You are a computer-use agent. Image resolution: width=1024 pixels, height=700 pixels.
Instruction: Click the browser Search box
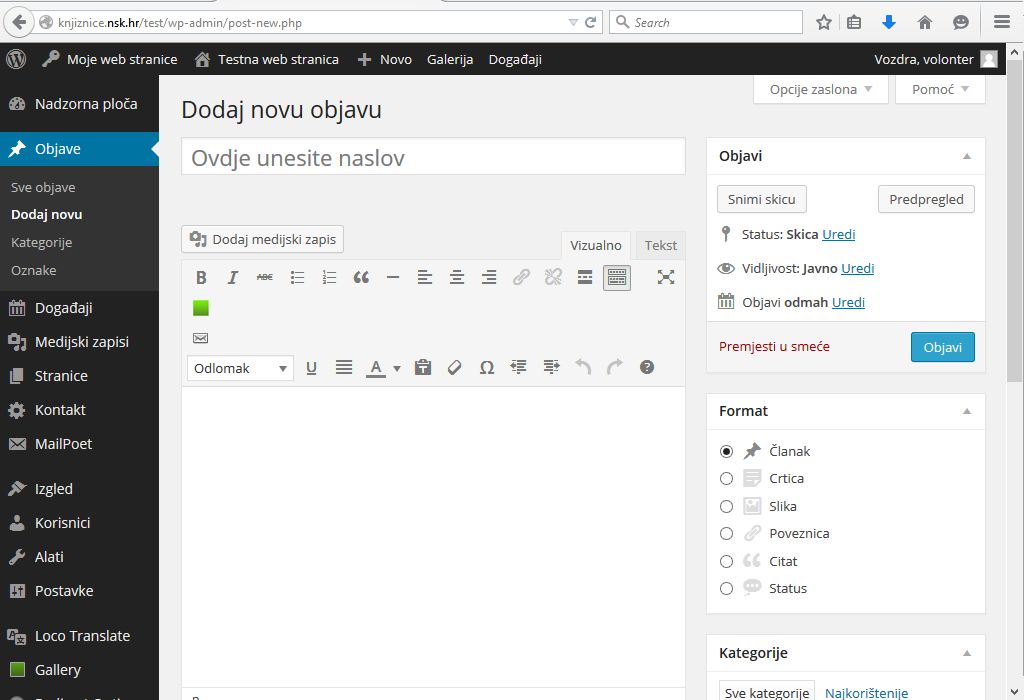pos(706,23)
